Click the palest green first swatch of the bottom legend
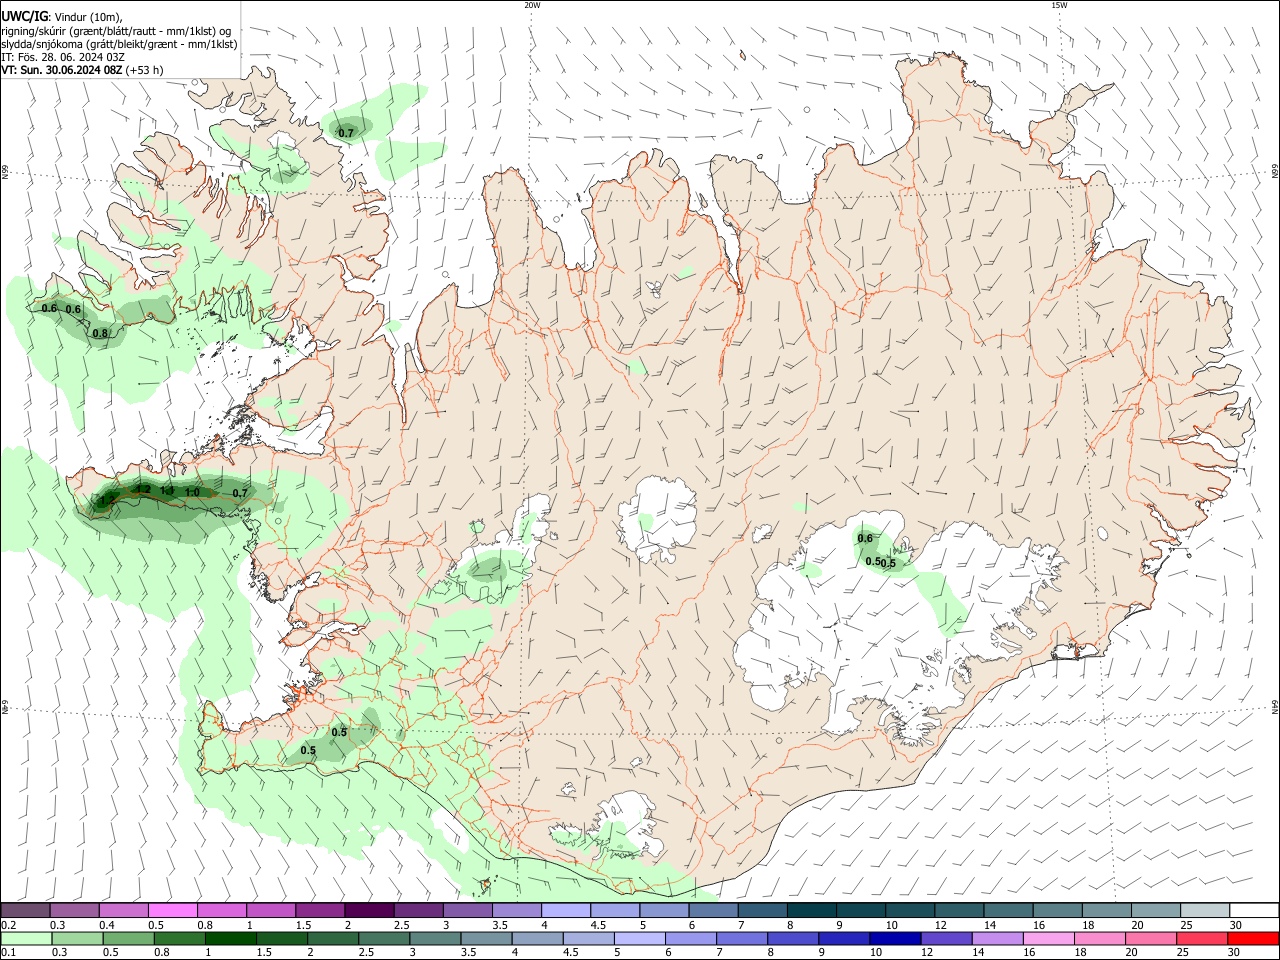The image size is (1280, 960). click(25, 938)
